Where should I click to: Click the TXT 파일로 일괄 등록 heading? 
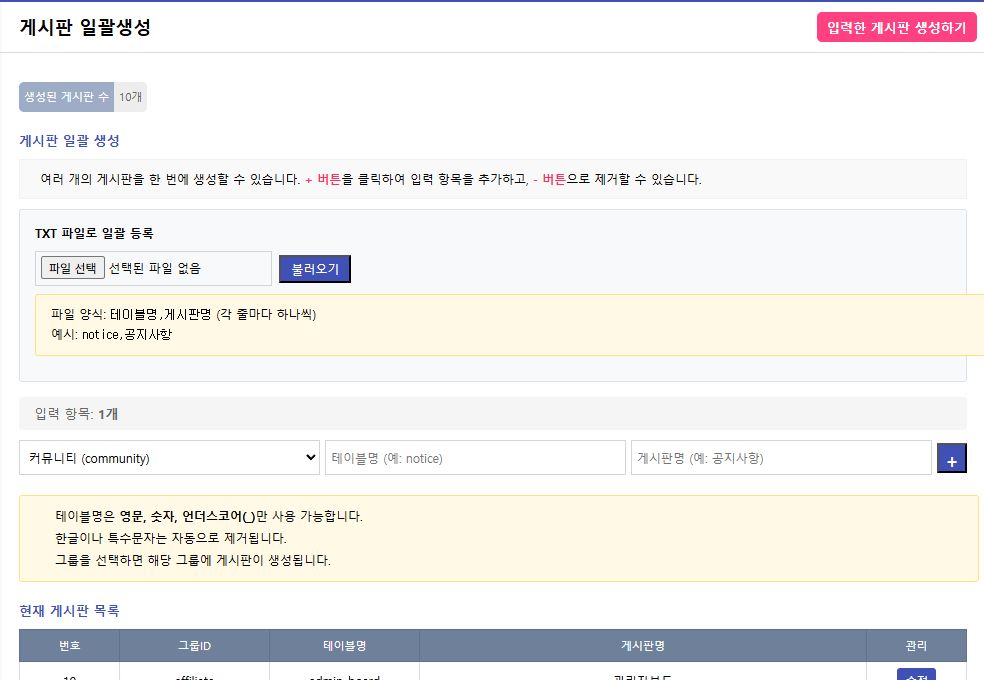94,233
